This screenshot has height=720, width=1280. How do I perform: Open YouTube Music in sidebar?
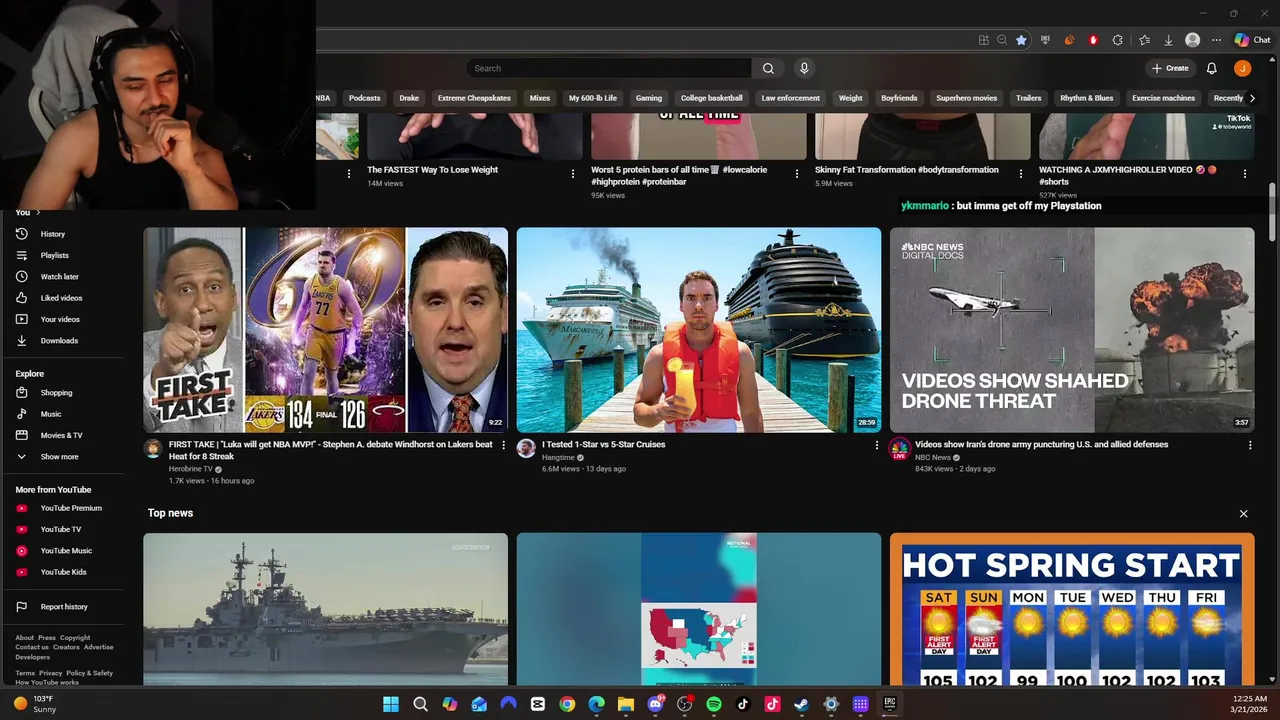coord(65,551)
